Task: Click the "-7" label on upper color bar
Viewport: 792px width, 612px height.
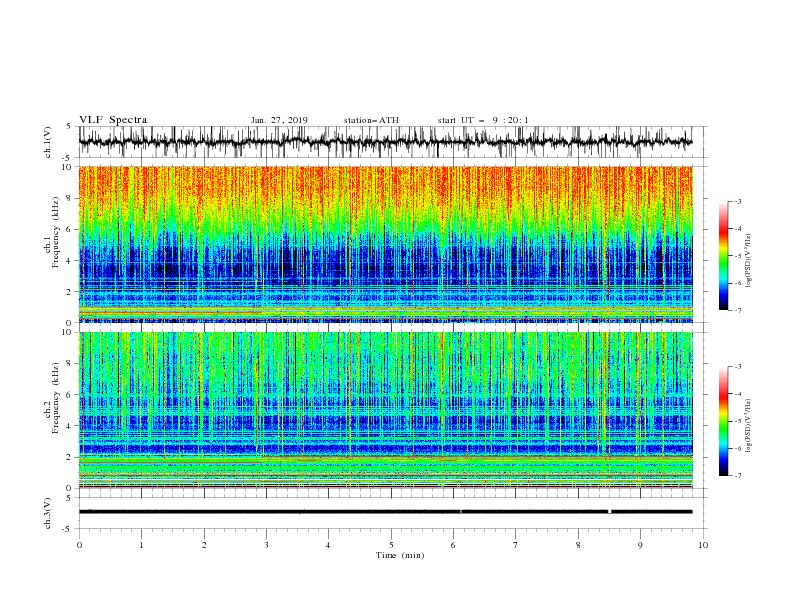Action: [737, 311]
